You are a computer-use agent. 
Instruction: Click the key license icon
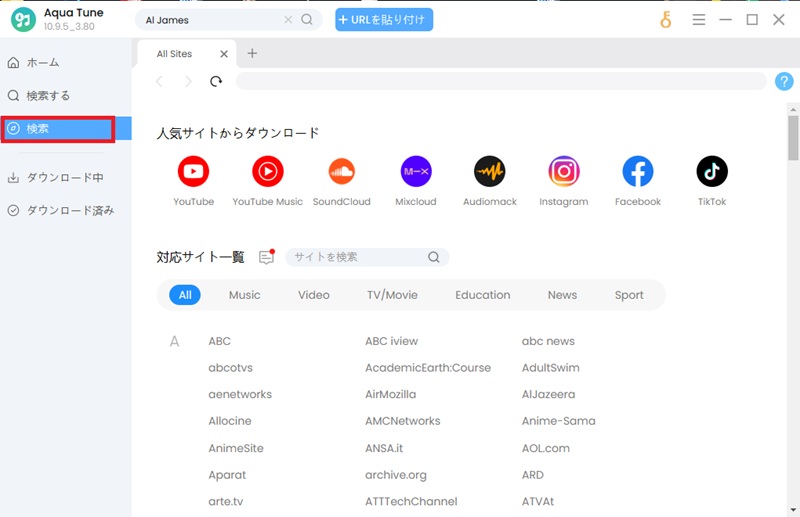point(665,20)
